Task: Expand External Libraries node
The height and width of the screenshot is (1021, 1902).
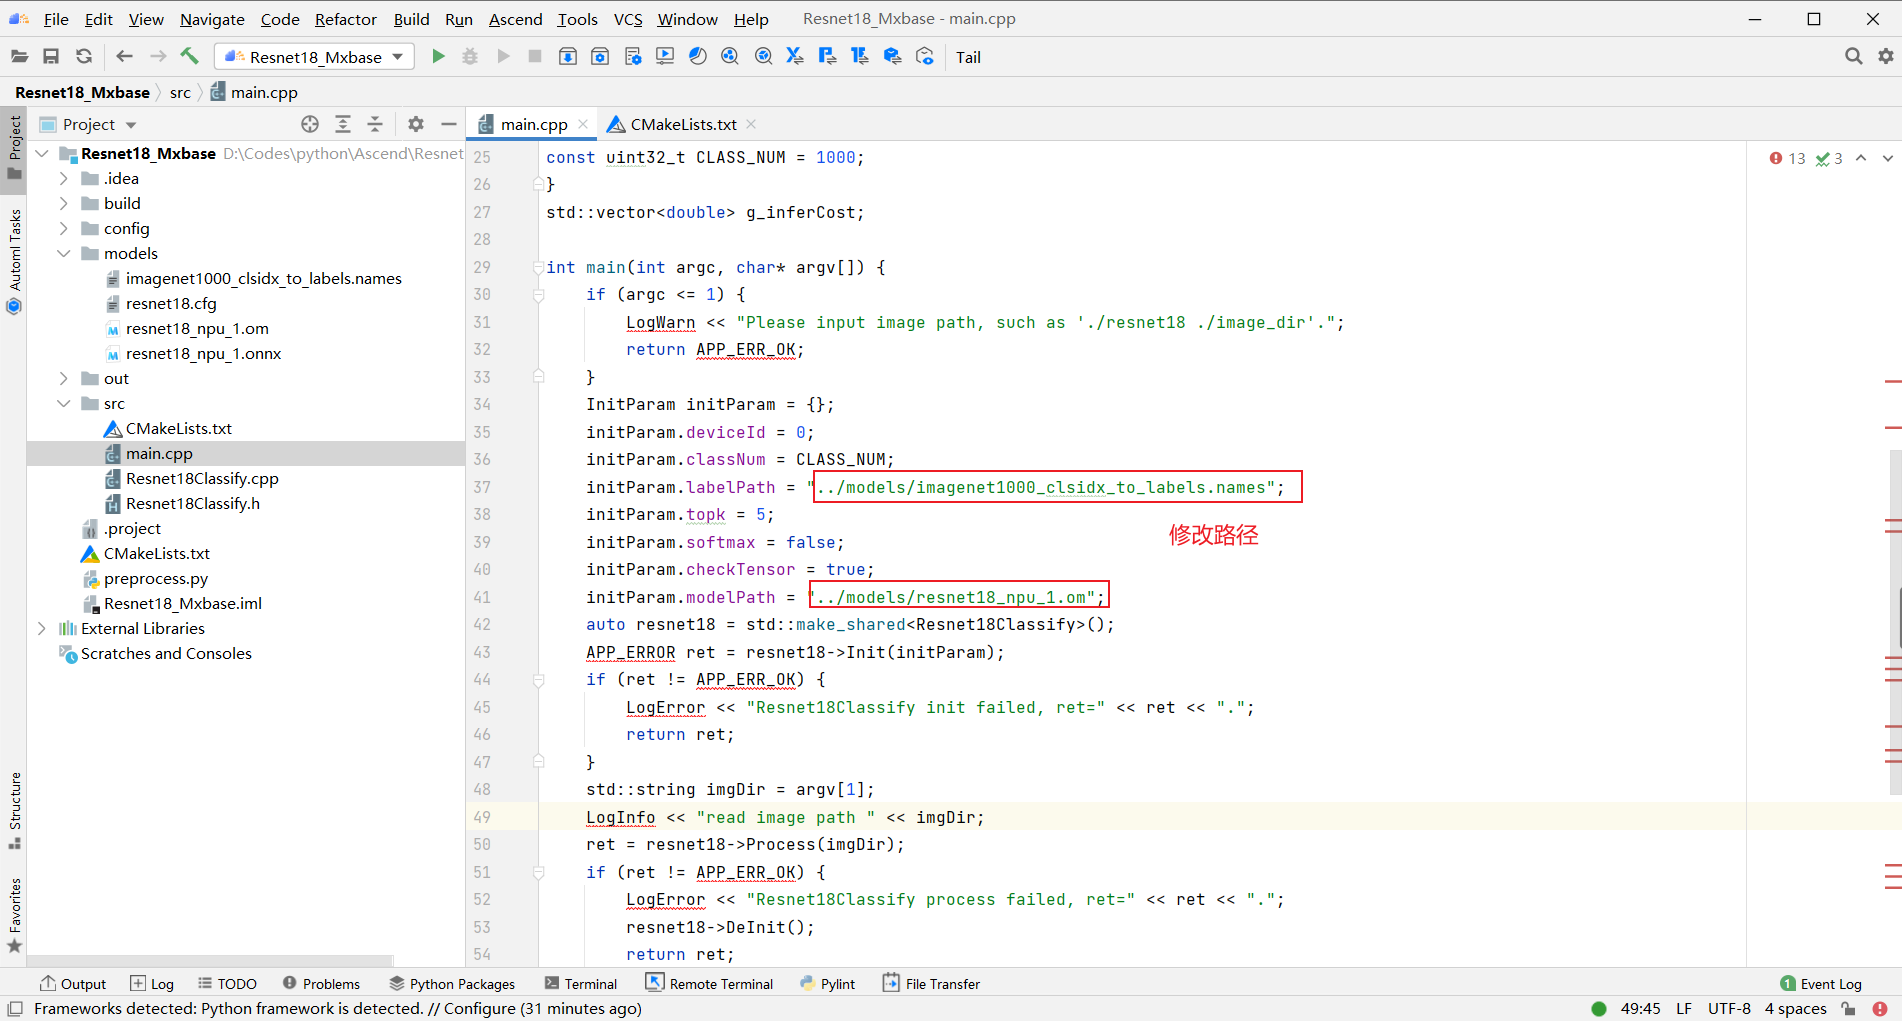Action: [42, 628]
